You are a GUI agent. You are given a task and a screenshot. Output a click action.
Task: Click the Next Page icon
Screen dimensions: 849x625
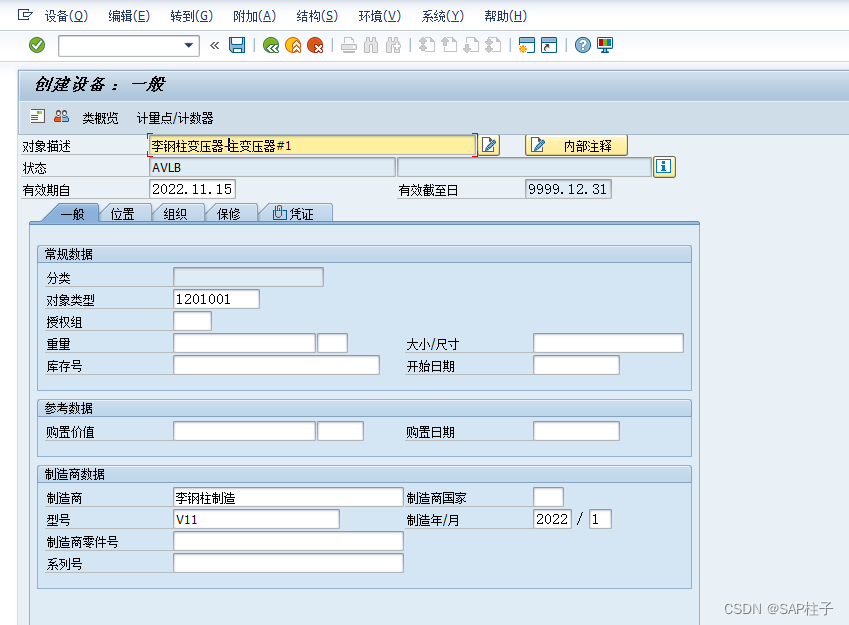point(471,45)
